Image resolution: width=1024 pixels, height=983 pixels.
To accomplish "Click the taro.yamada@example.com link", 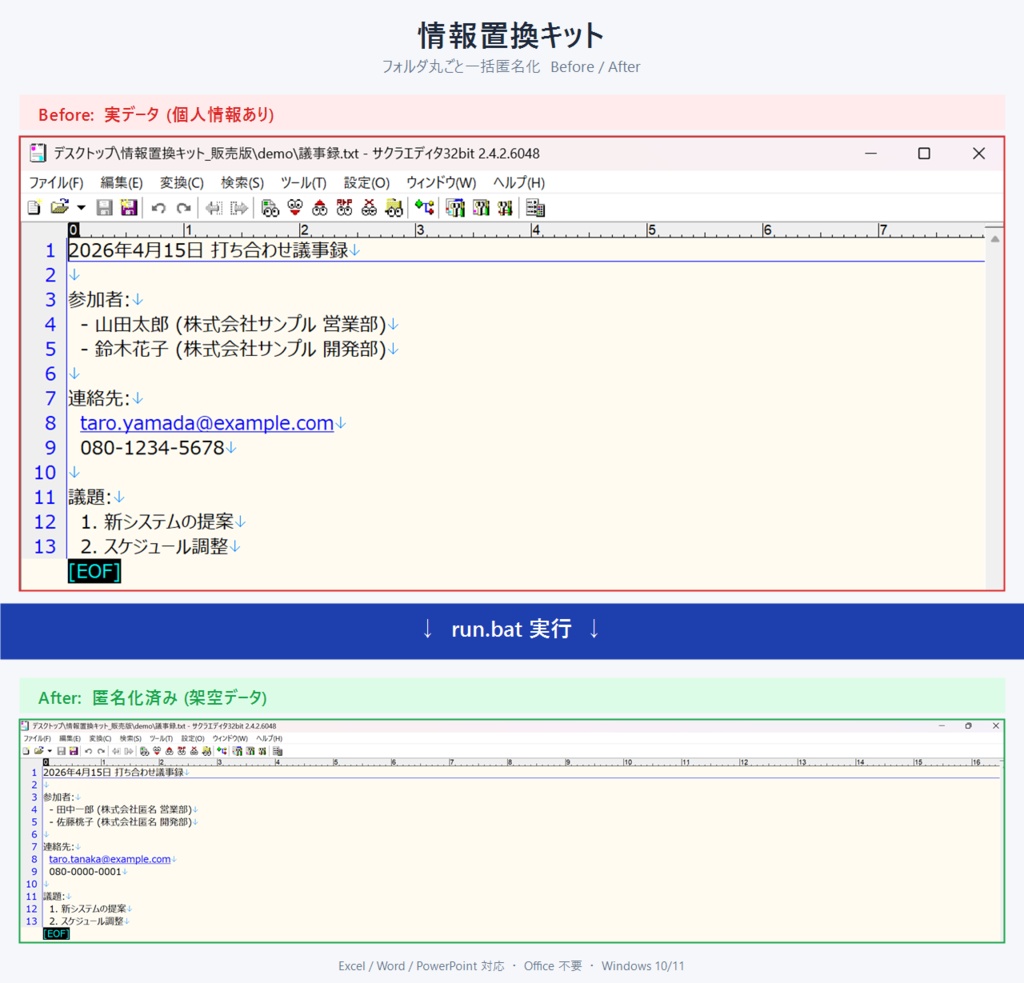I will click(205, 423).
